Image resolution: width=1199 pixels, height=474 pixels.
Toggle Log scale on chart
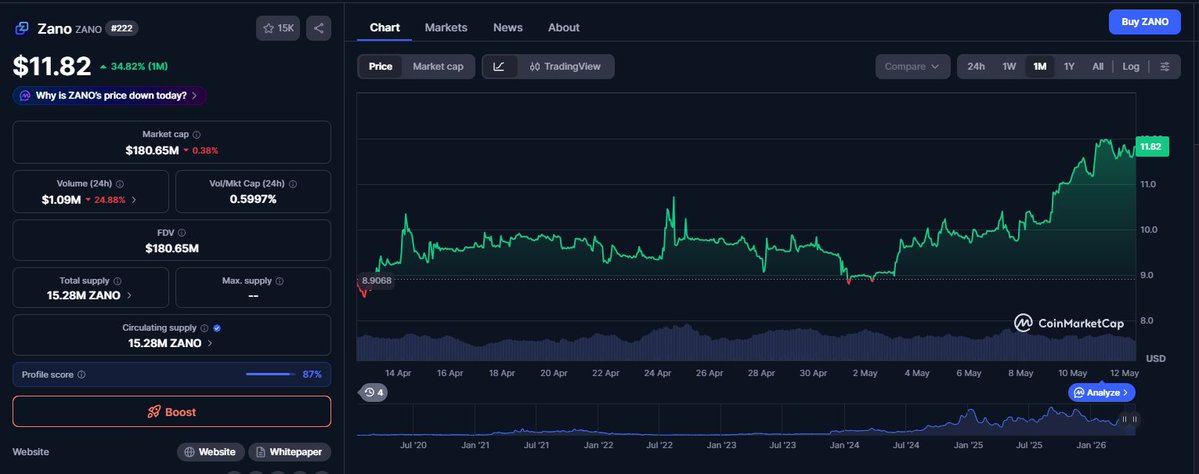click(x=1131, y=67)
